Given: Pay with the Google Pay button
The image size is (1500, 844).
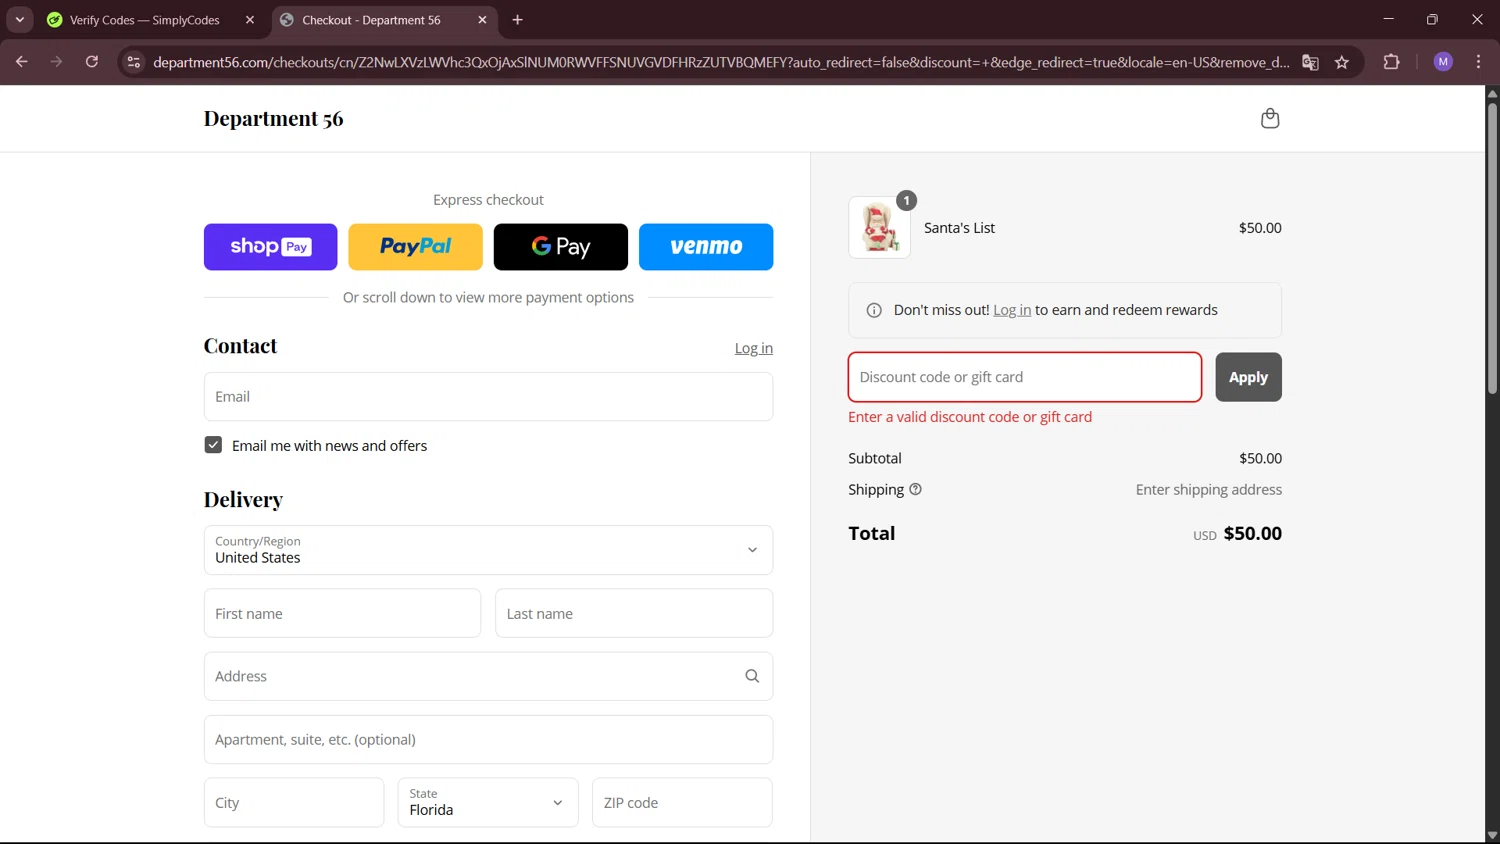Looking at the screenshot, I should coord(560,247).
